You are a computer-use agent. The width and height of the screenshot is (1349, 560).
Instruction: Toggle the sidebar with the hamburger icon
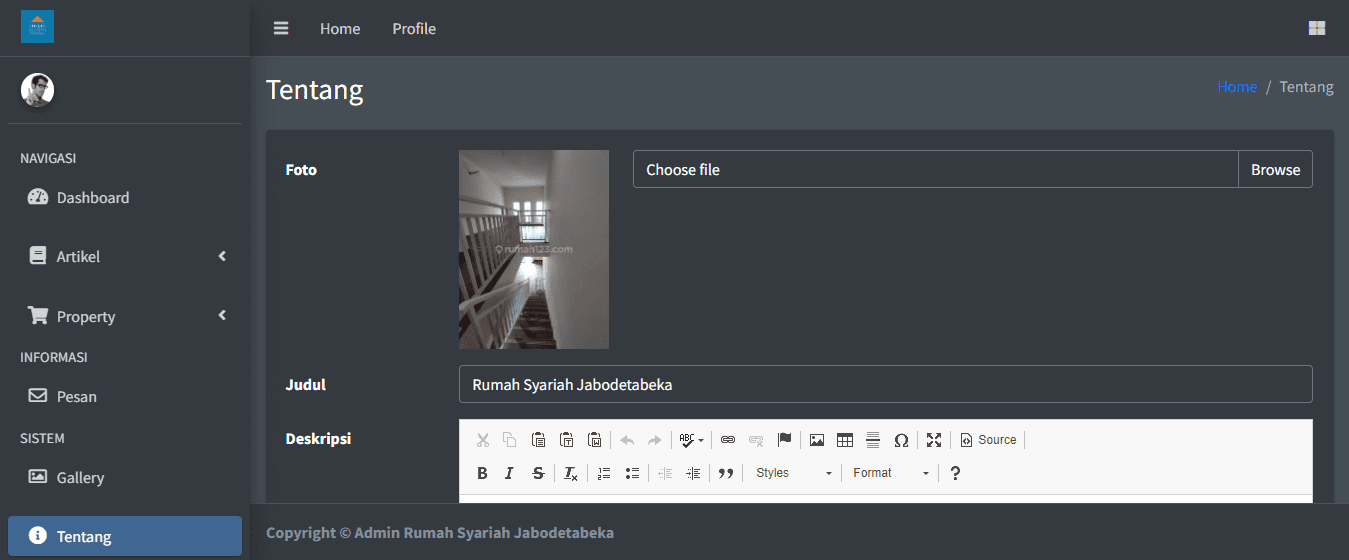[281, 29]
